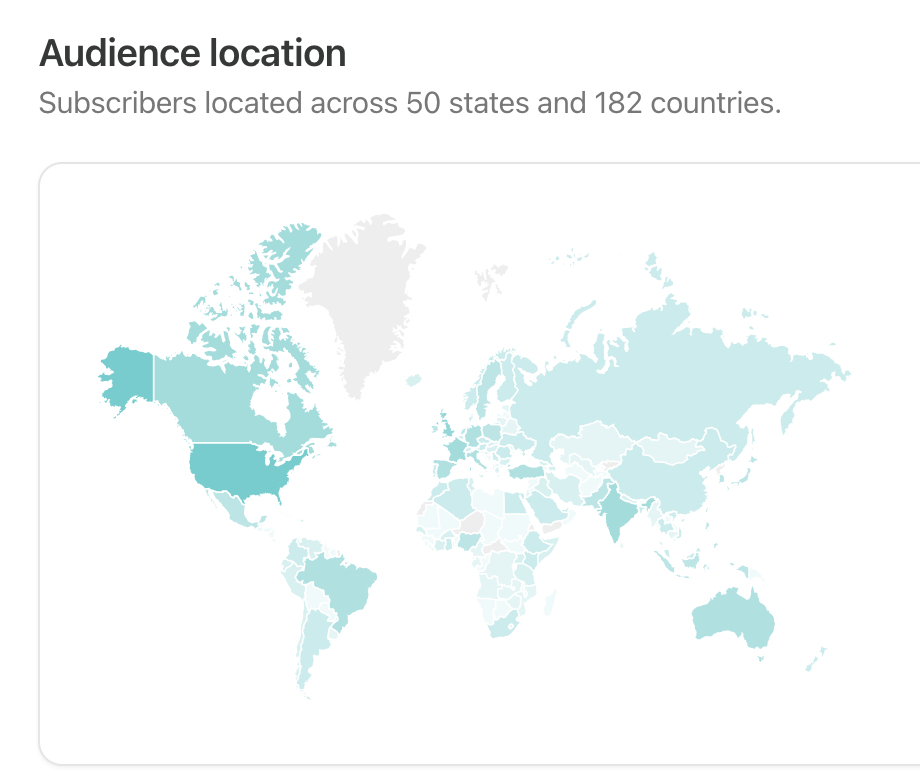Click the subscribers across 50 states subtitle

(409, 103)
